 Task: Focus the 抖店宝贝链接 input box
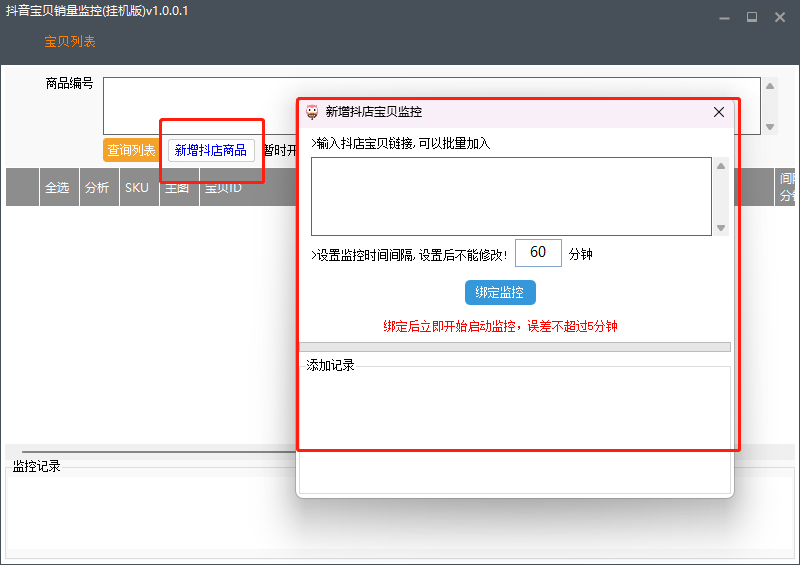(x=511, y=196)
